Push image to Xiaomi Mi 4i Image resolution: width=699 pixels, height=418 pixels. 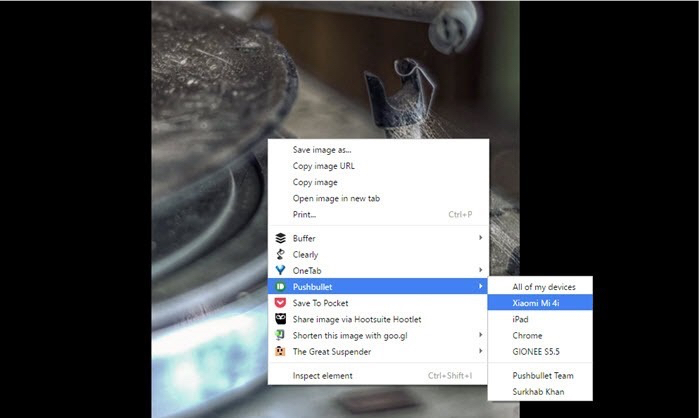tap(540, 303)
